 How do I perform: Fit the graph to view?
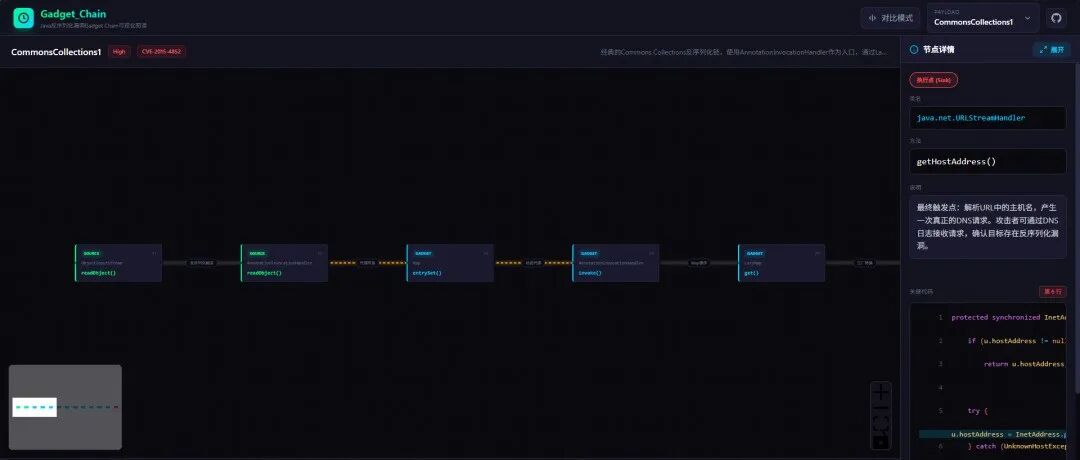pos(881,424)
